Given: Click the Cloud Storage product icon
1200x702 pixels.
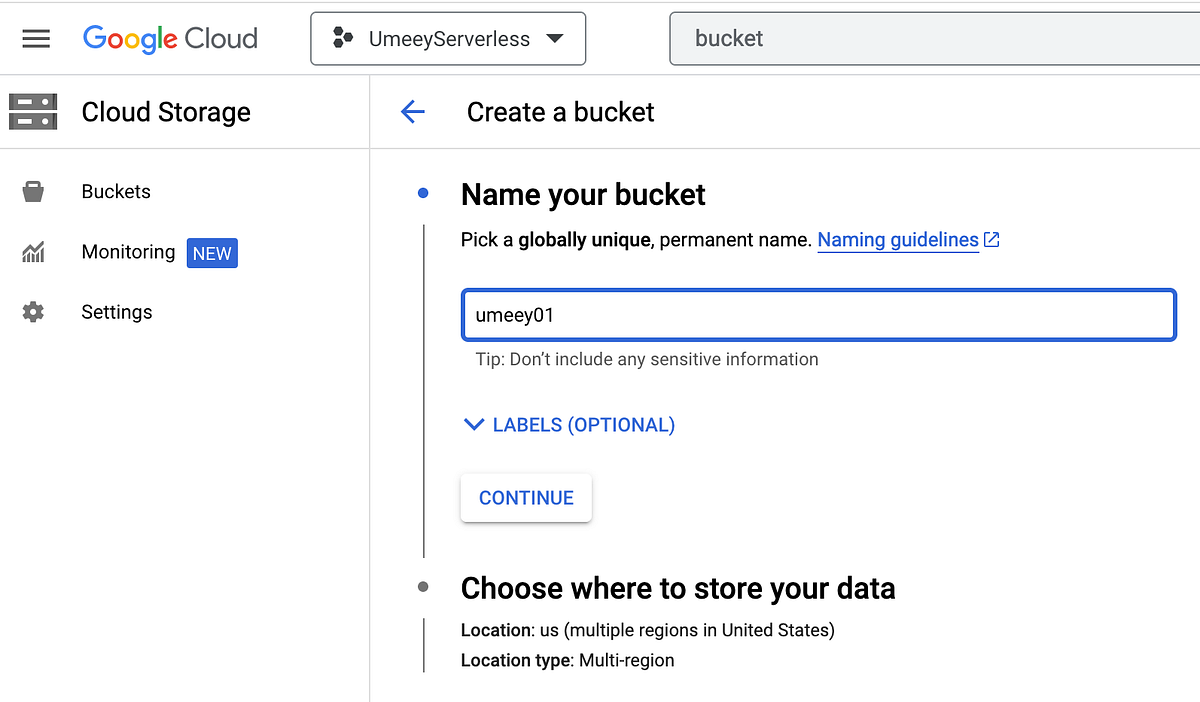Looking at the screenshot, I should click(33, 111).
